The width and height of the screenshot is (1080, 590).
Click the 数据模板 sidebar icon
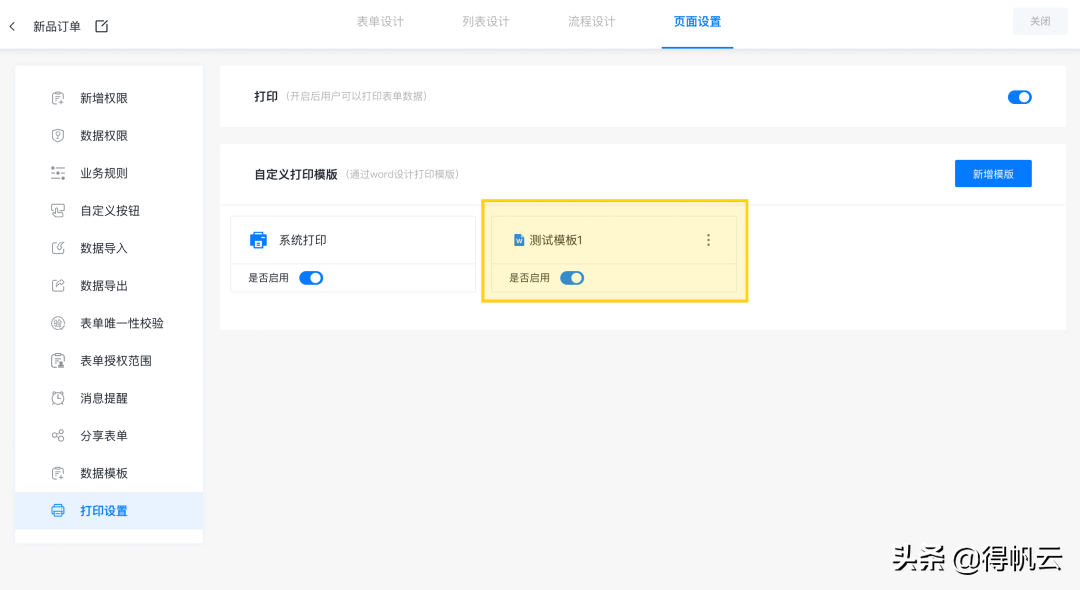click(x=58, y=473)
